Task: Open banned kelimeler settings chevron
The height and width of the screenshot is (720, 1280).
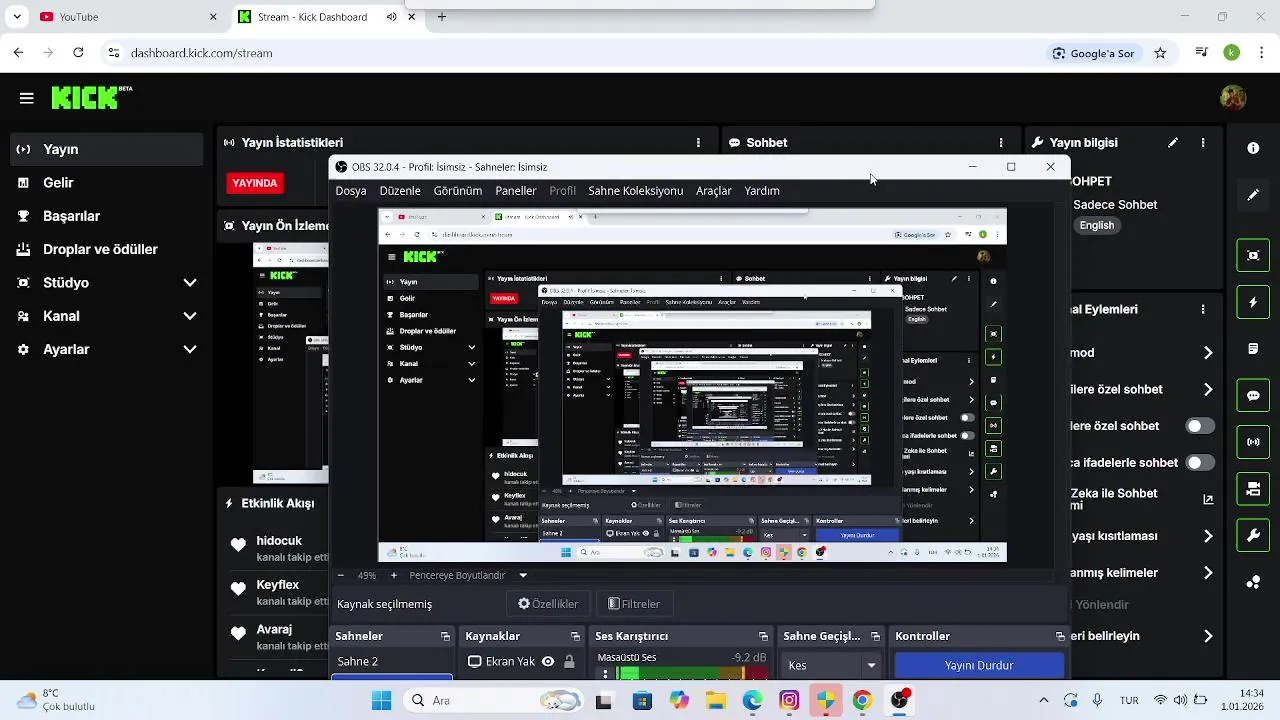Action: 1208,573
